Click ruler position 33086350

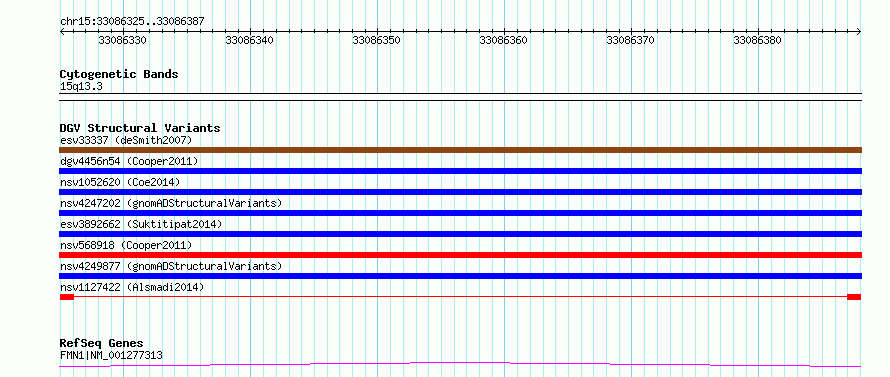click(376, 40)
